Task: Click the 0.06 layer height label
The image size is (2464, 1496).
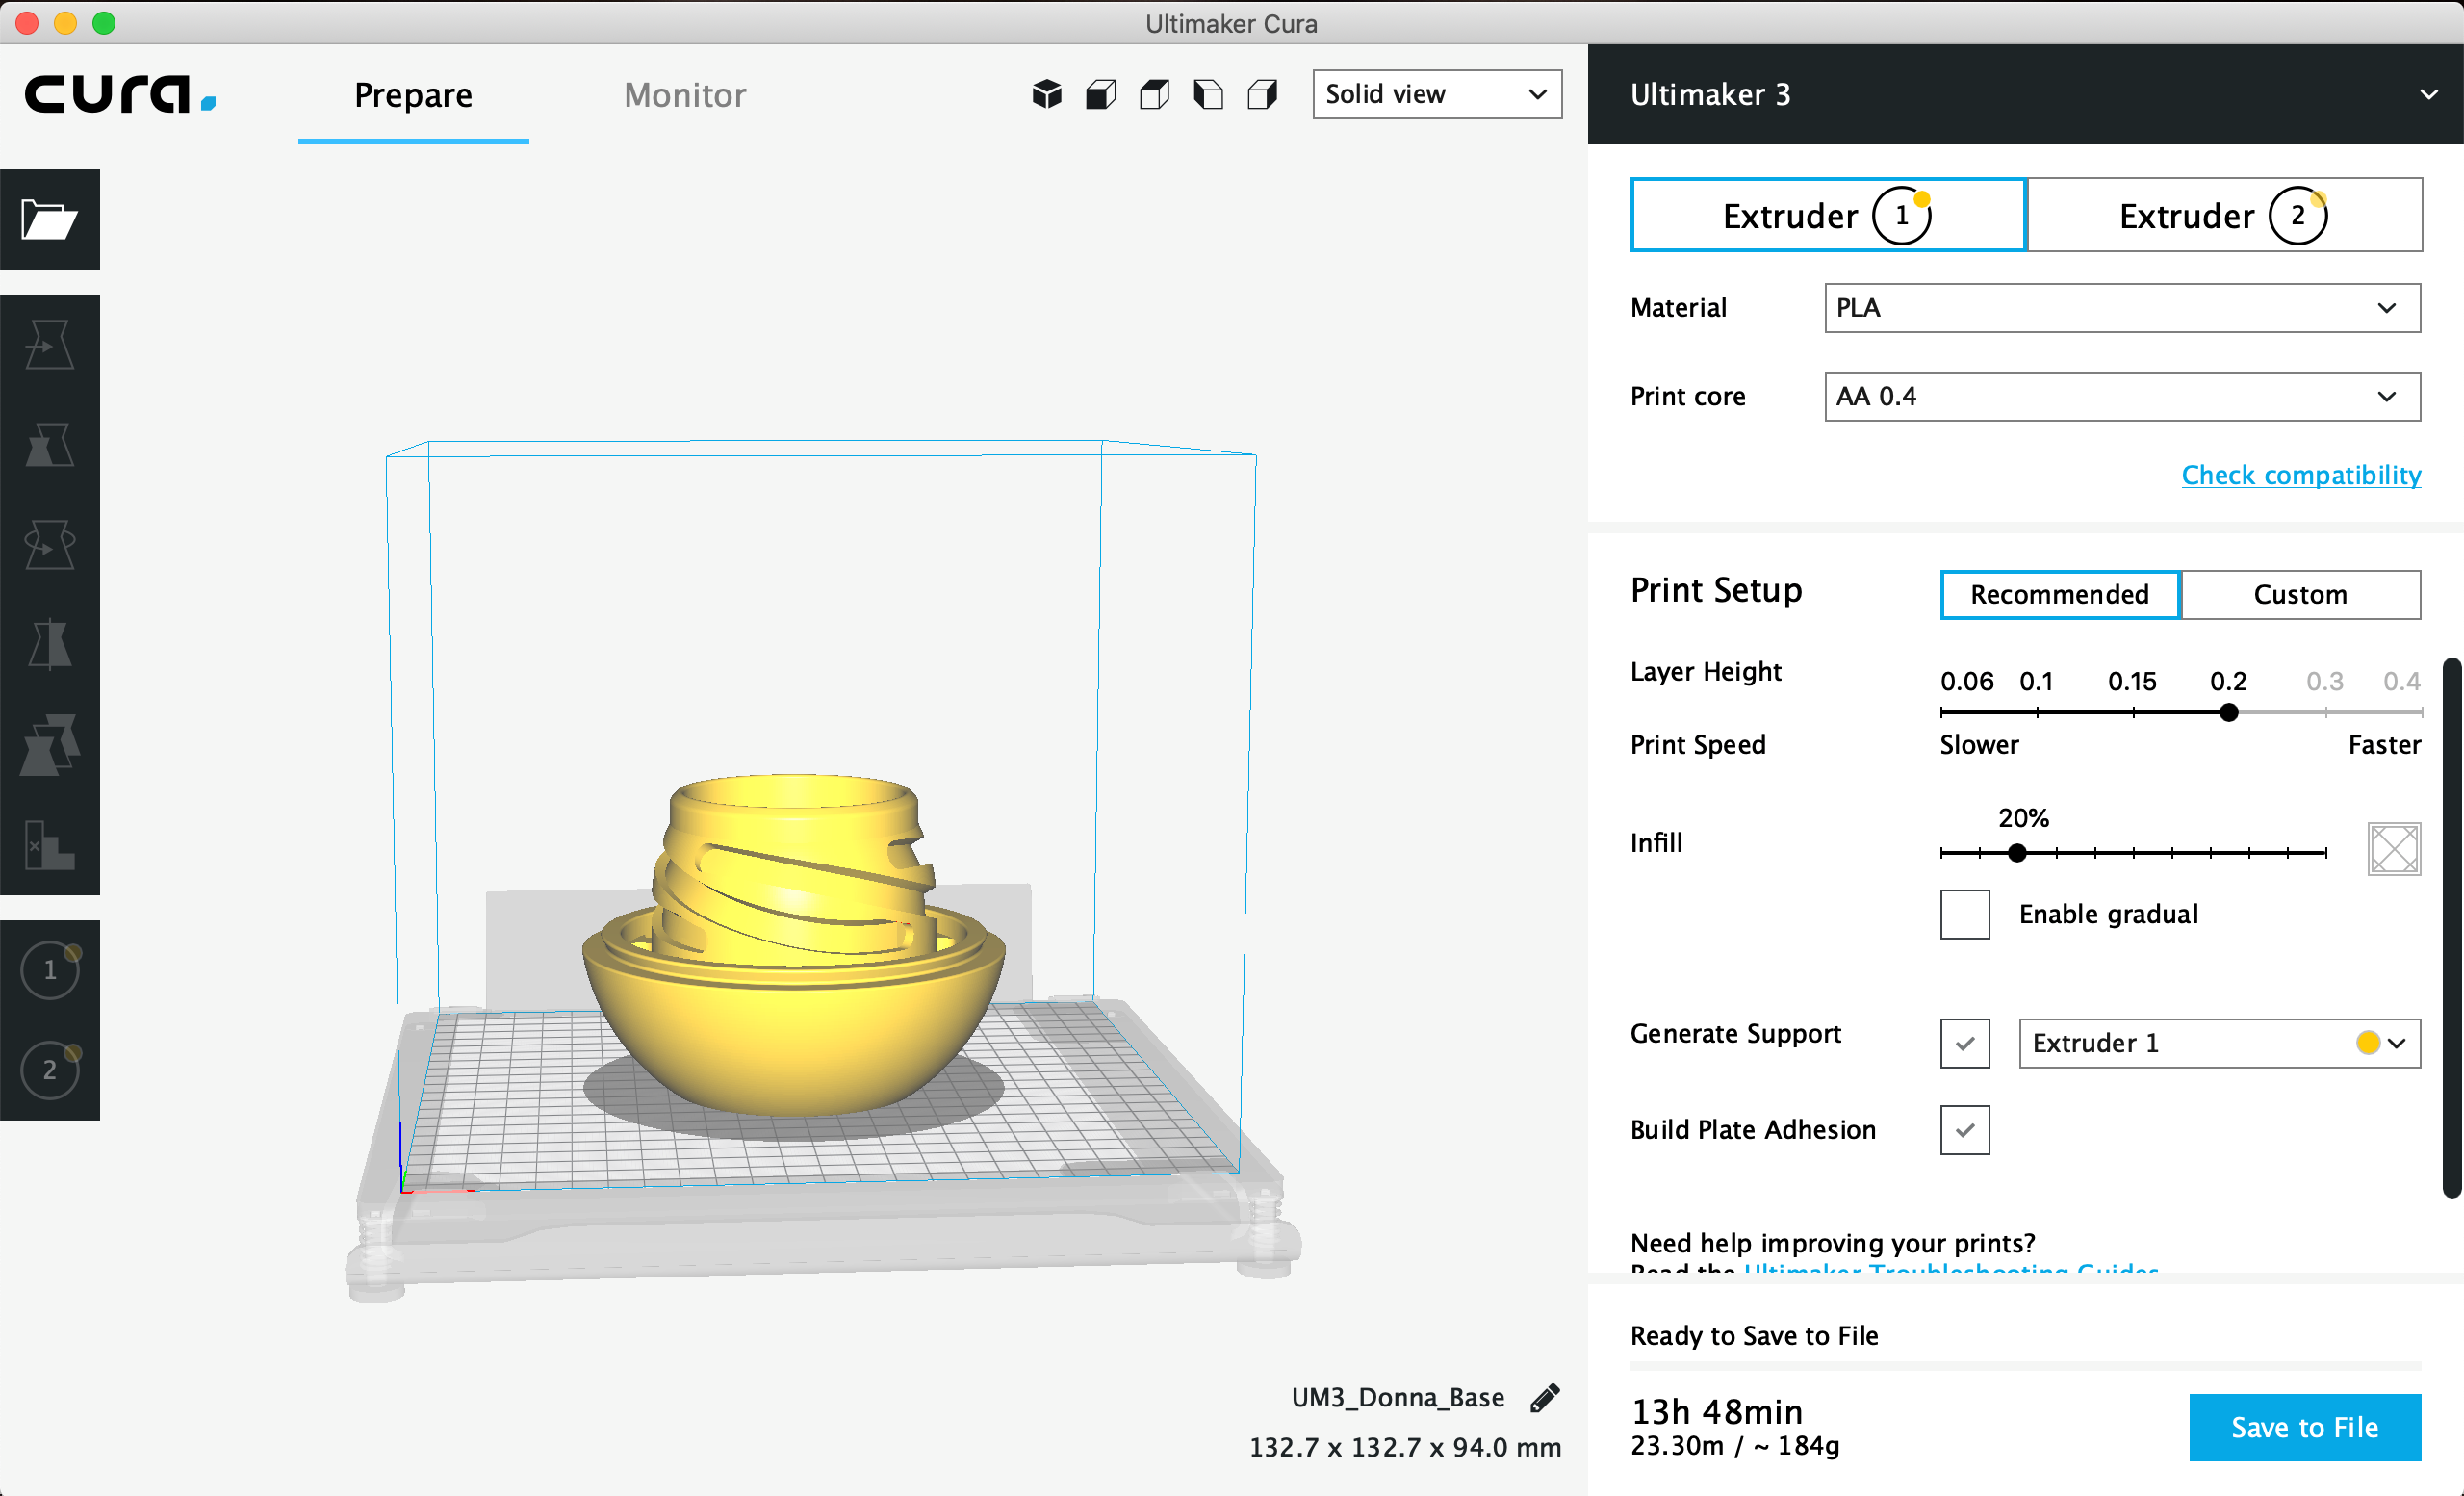Action: (1967, 681)
